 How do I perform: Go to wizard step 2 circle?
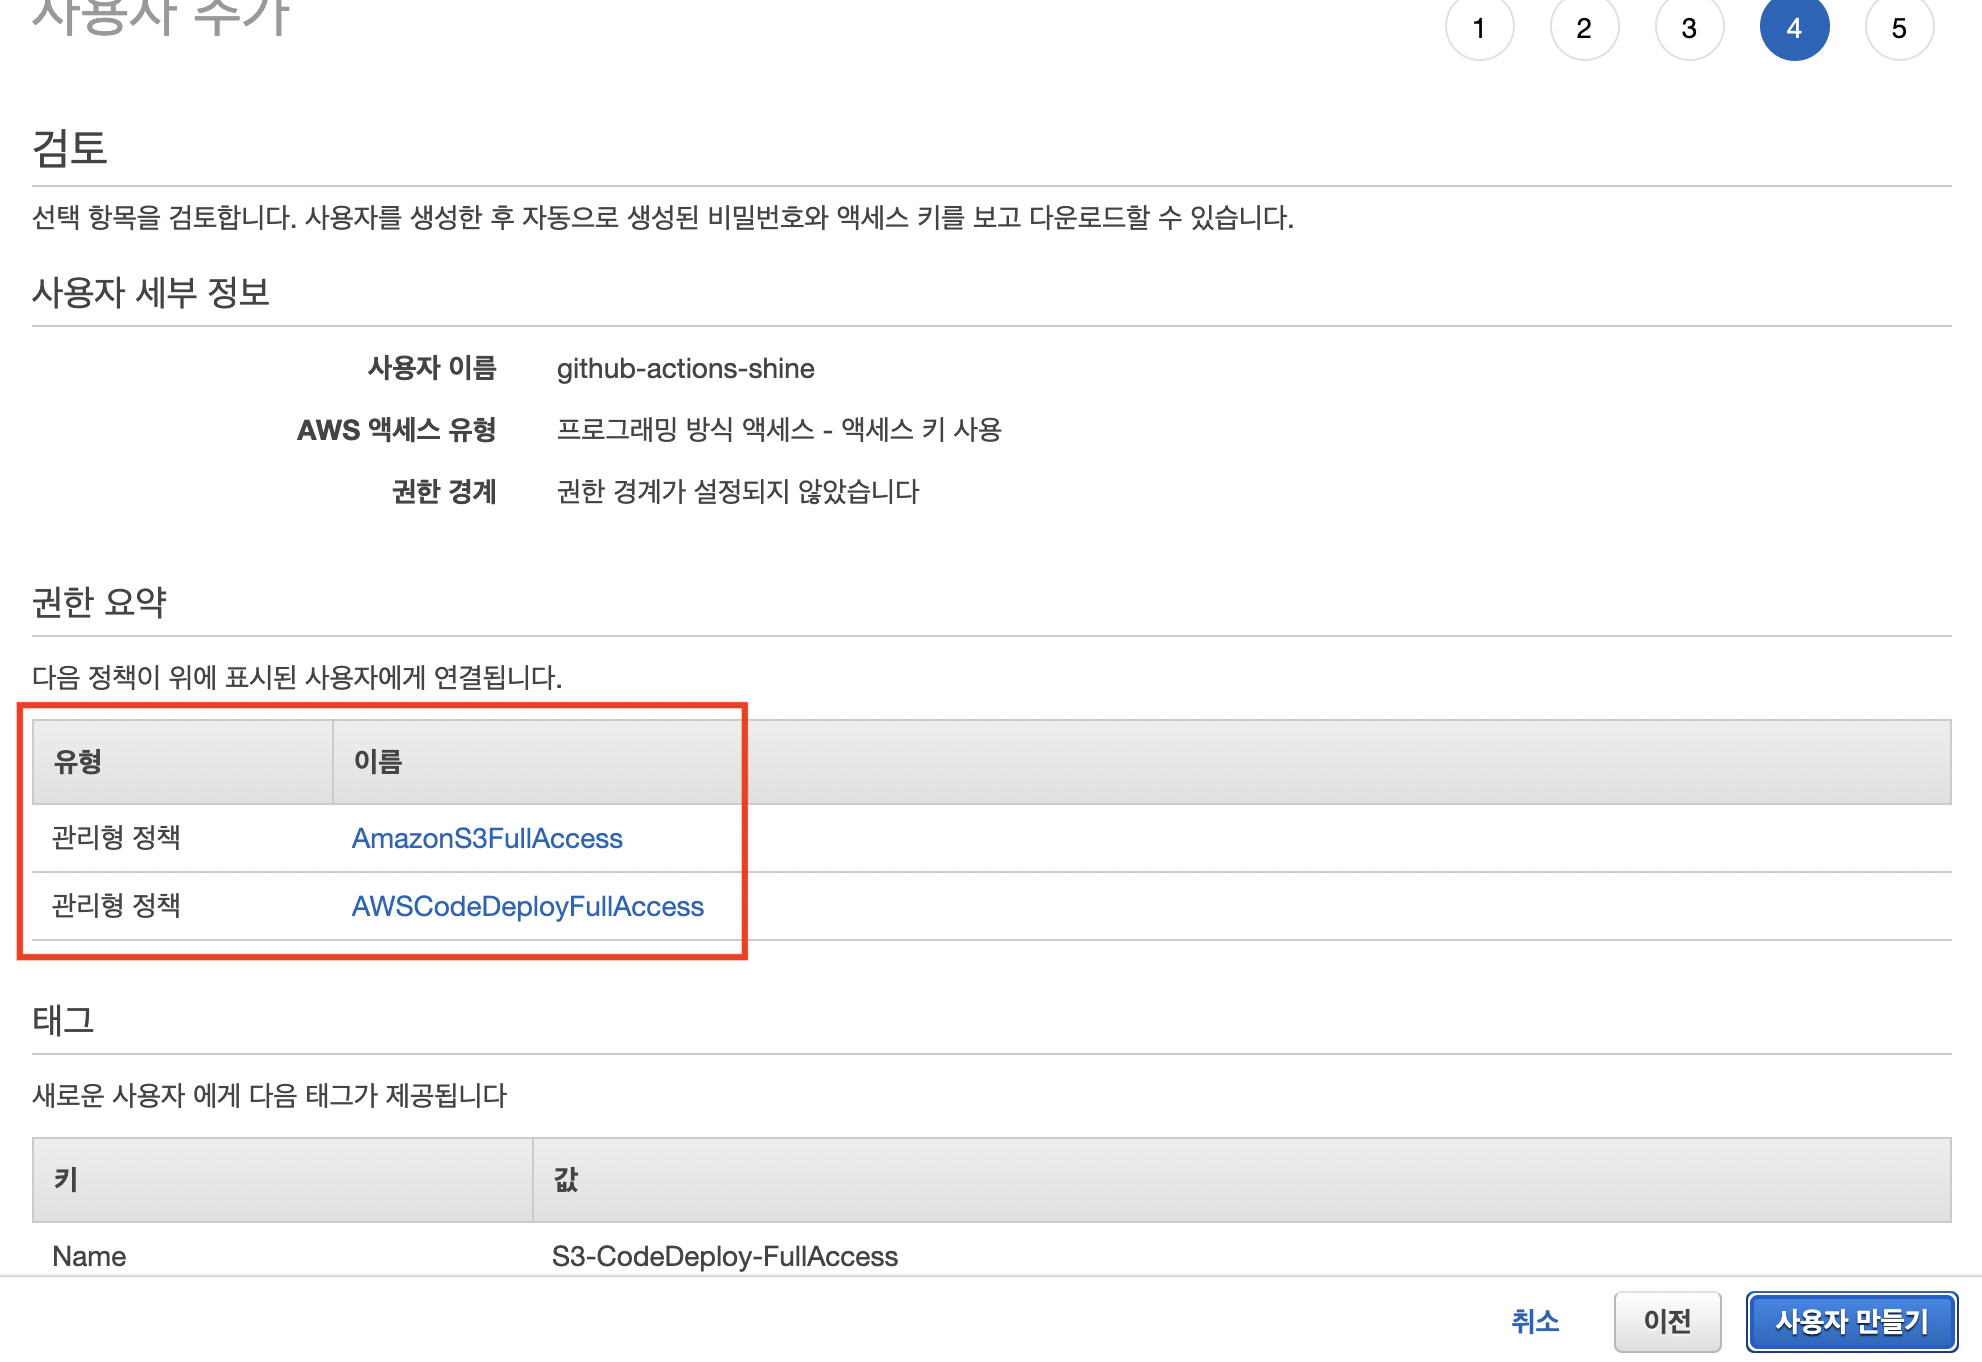[x=1584, y=27]
